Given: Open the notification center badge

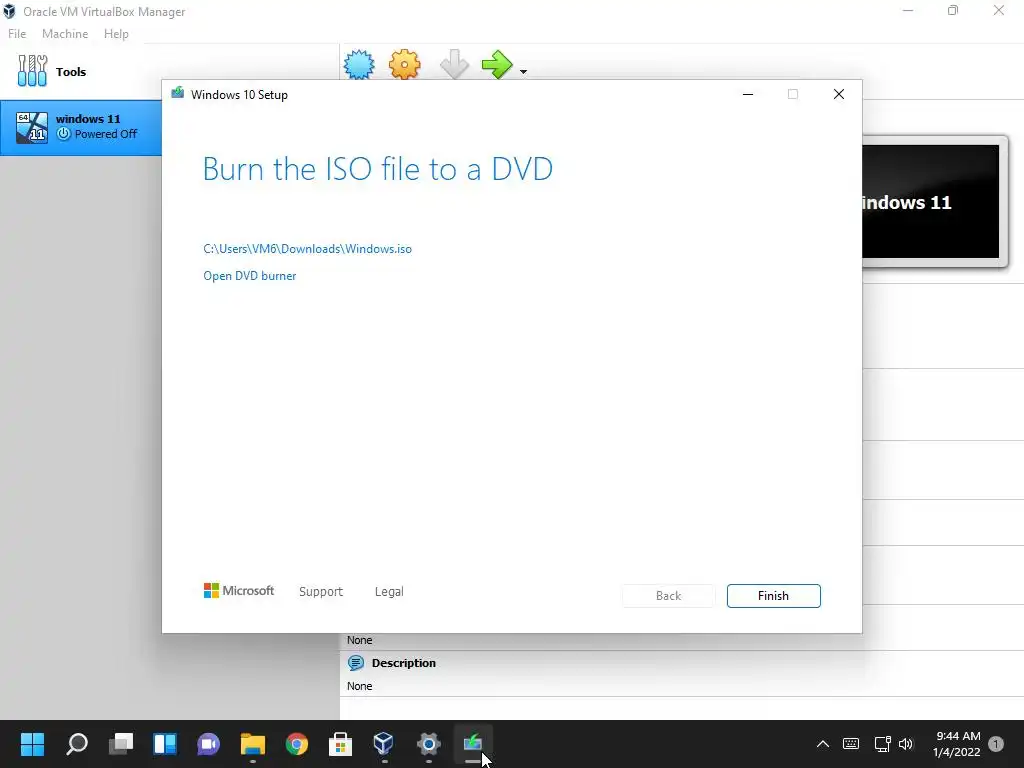Looking at the screenshot, I should tap(996, 744).
